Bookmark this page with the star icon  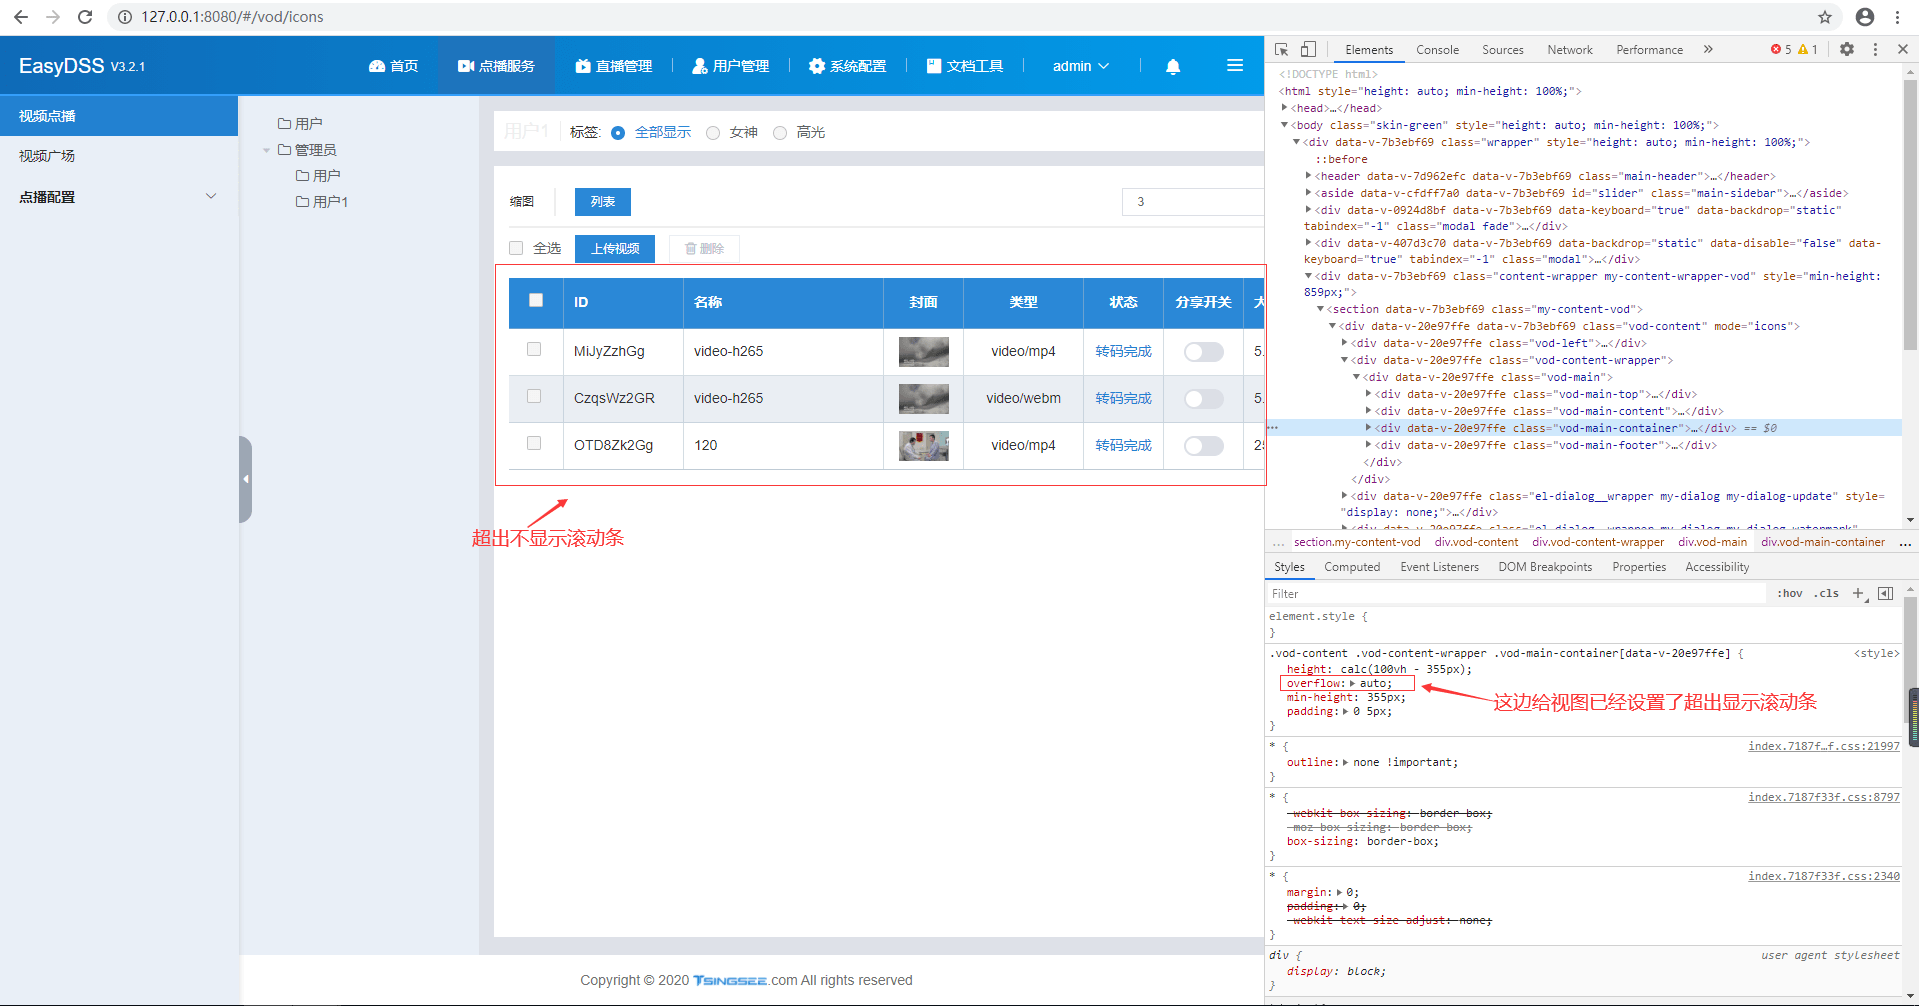coord(1825,17)
